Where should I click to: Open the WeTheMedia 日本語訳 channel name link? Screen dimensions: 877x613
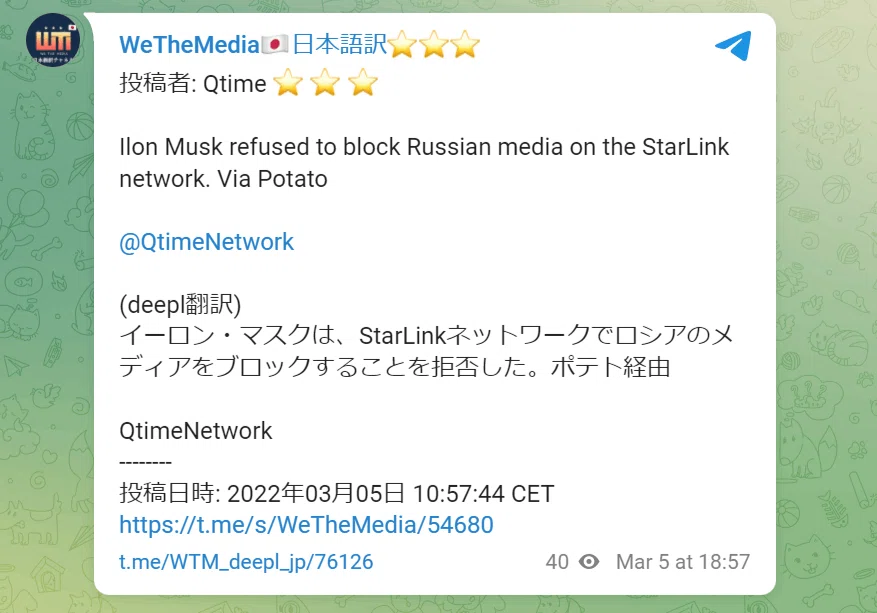300,45
